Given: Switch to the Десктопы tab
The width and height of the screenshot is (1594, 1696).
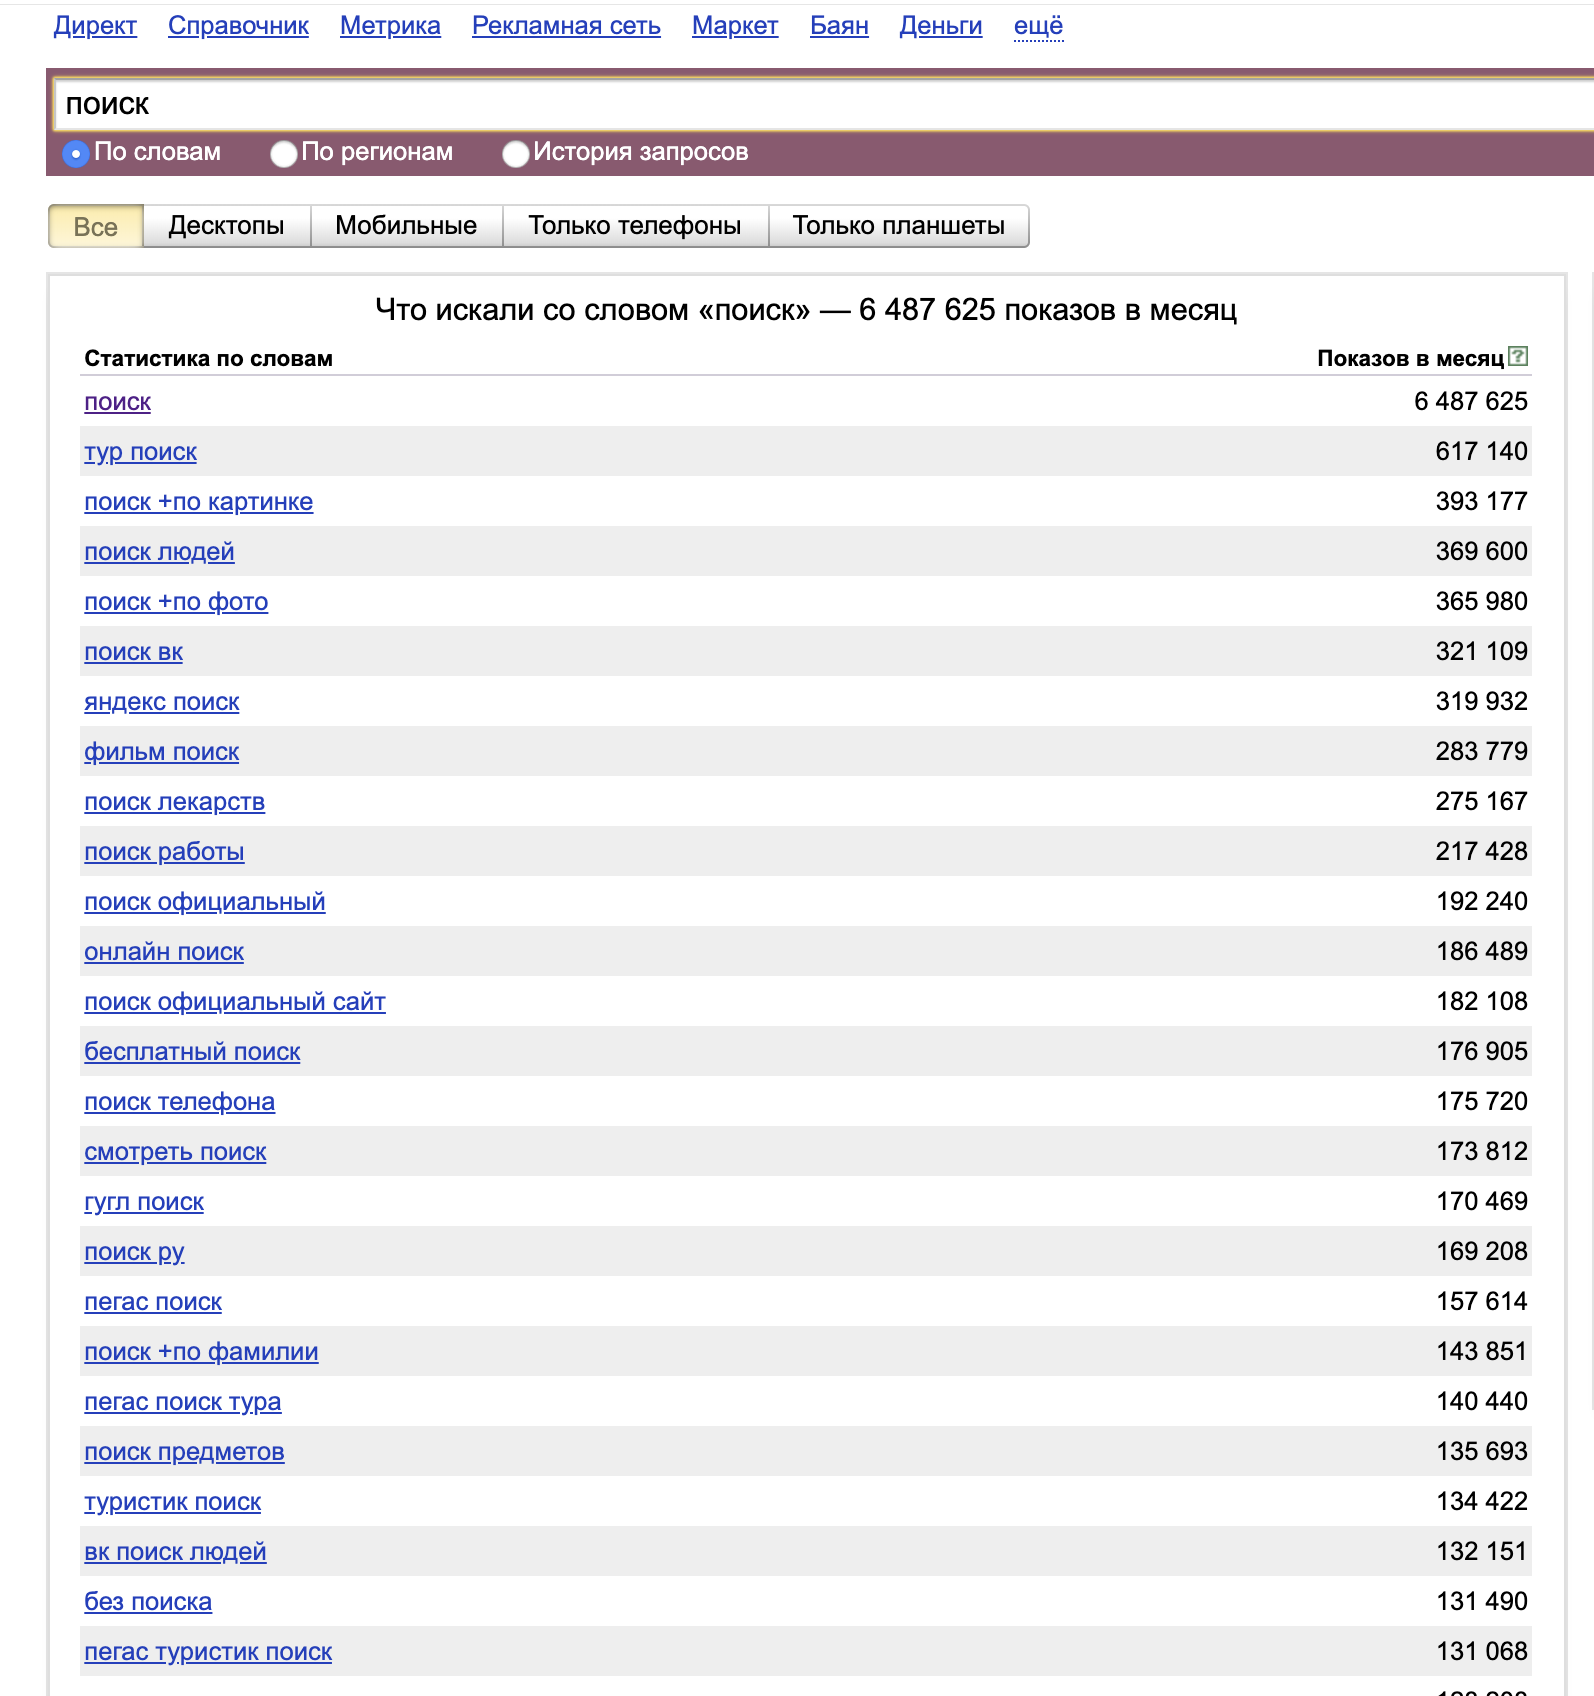Looking at the screenshot, I should click(x=226, y=226).
